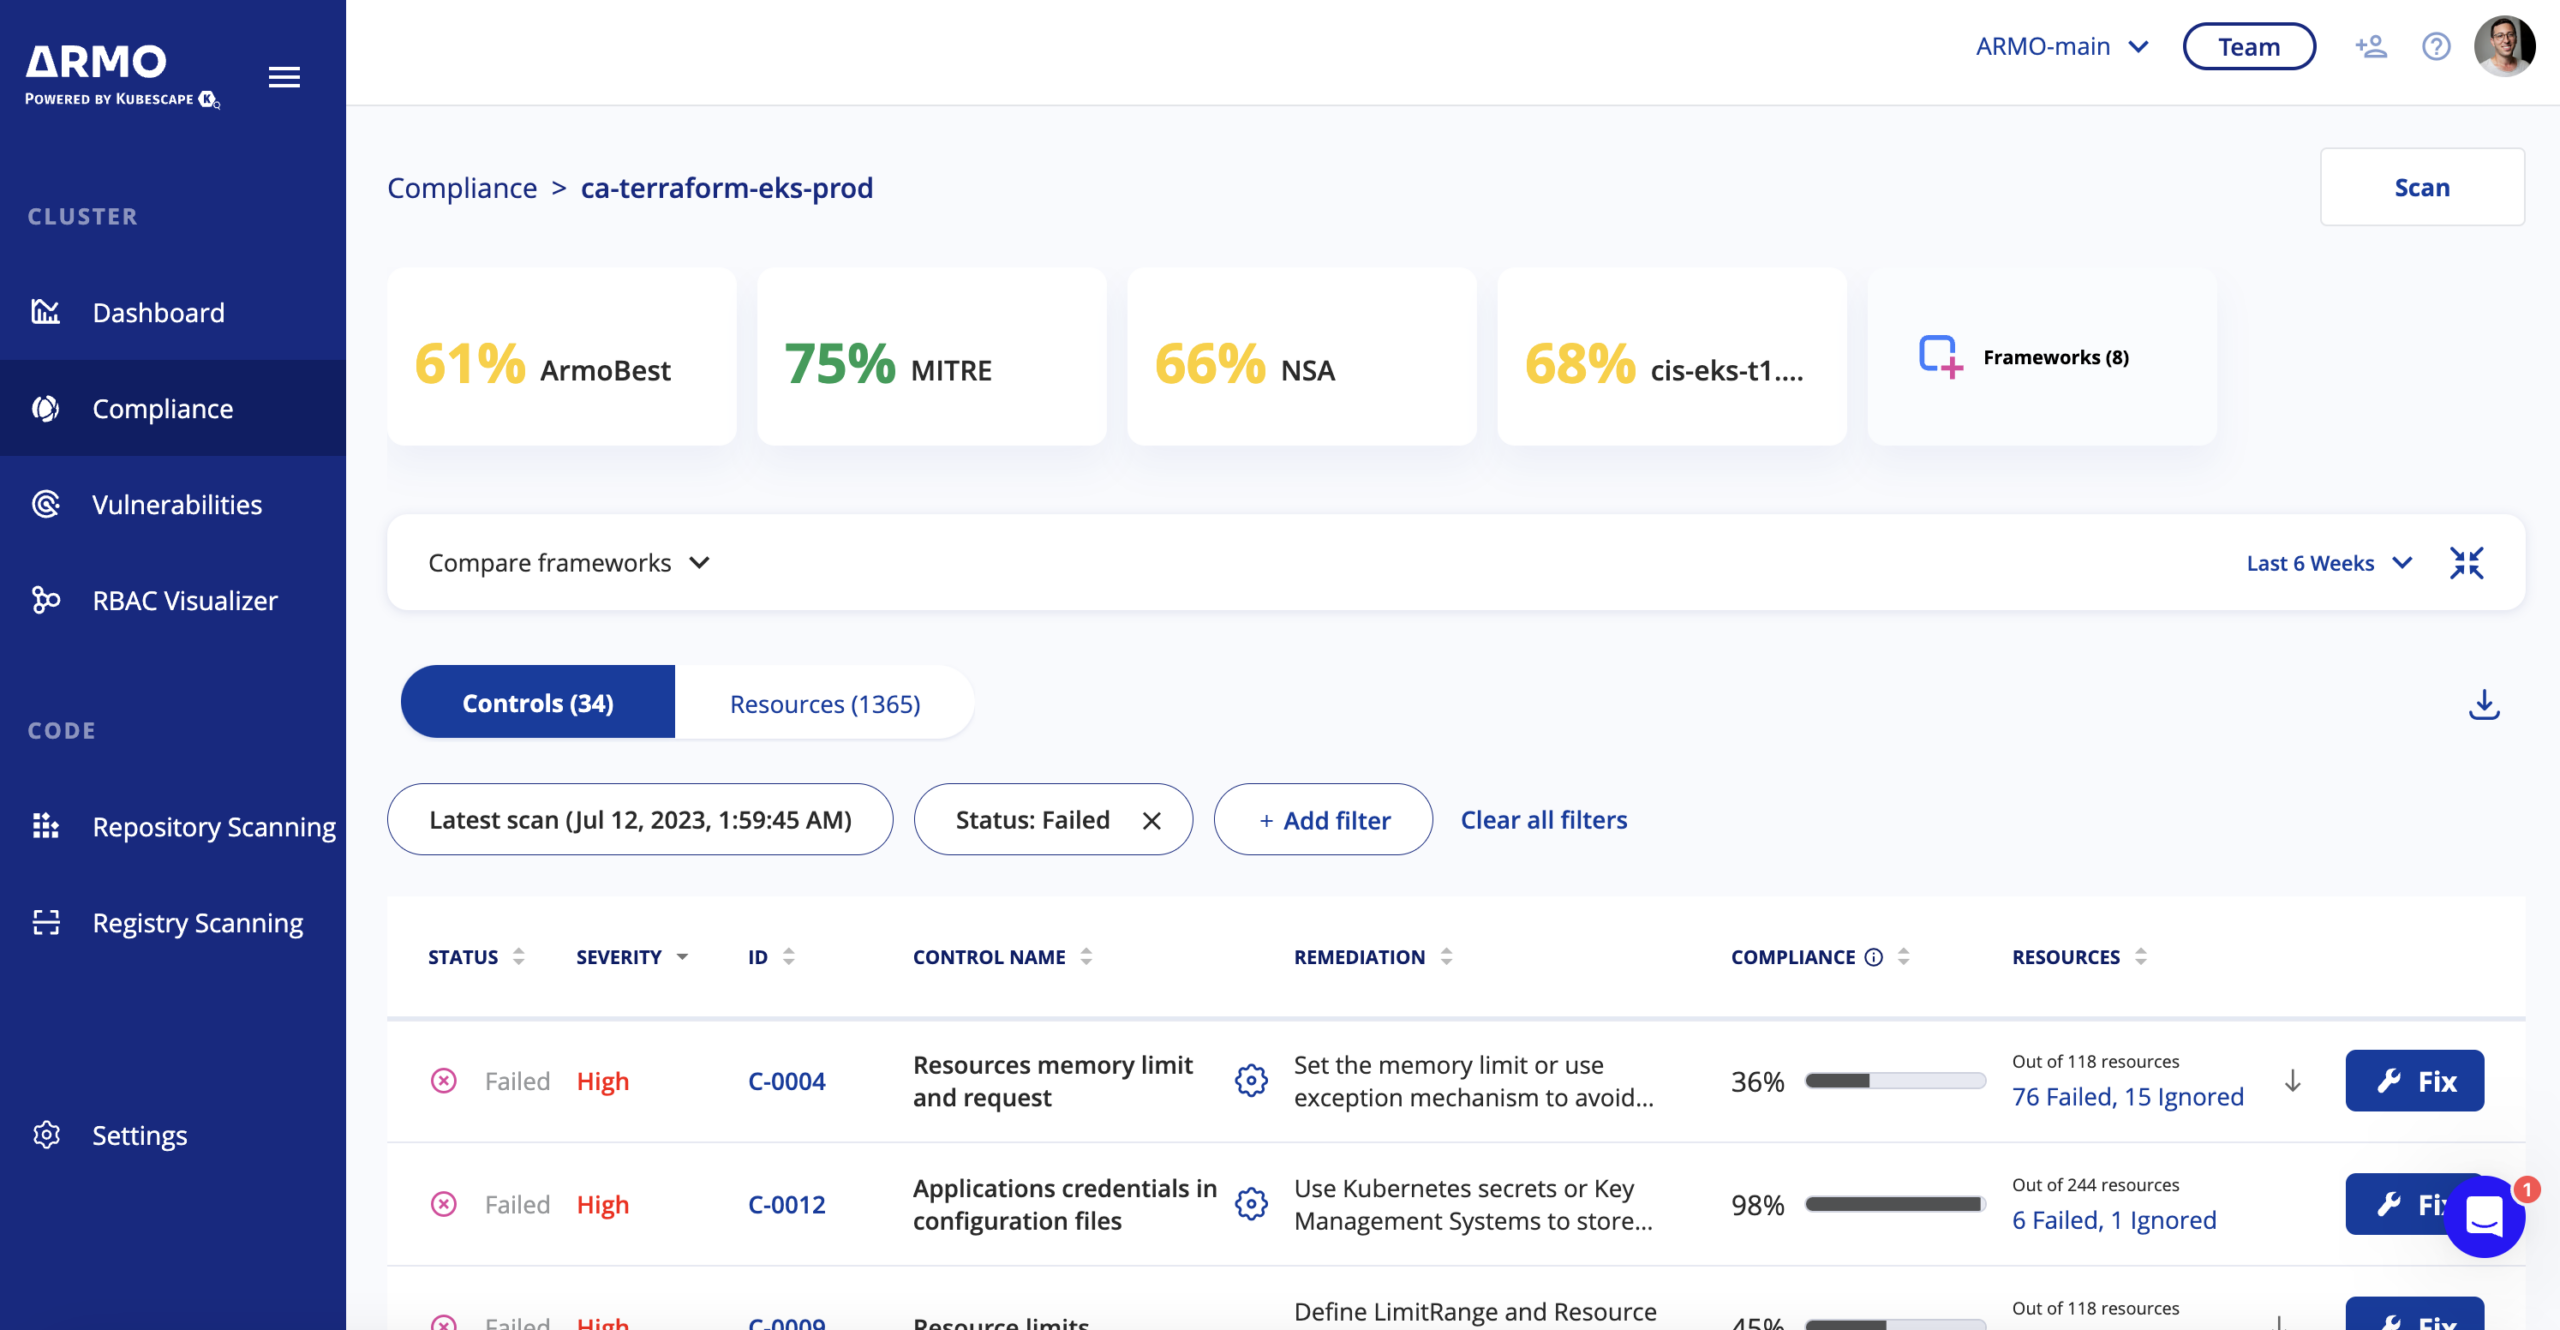The image size is (2560, 1330).
Task: Click the Compliance info icon
Action: 1874,957
